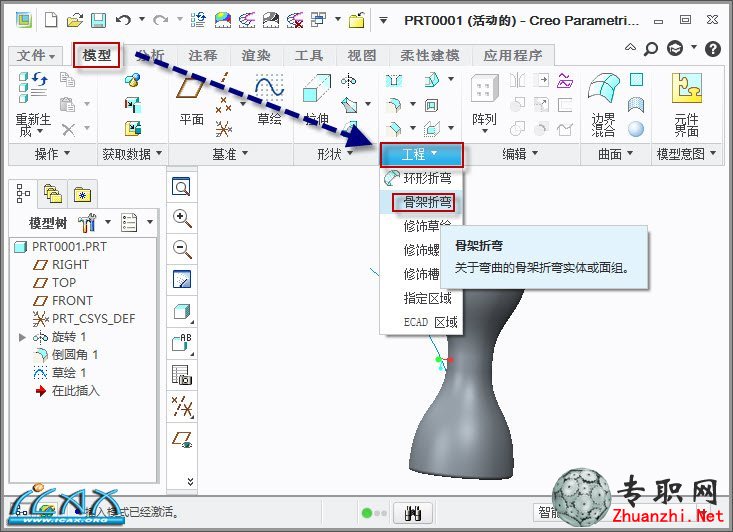The height and width of the screenshot is (532, 733).
Task: Click the 元件界面 component interface icon
Action: 687,88
